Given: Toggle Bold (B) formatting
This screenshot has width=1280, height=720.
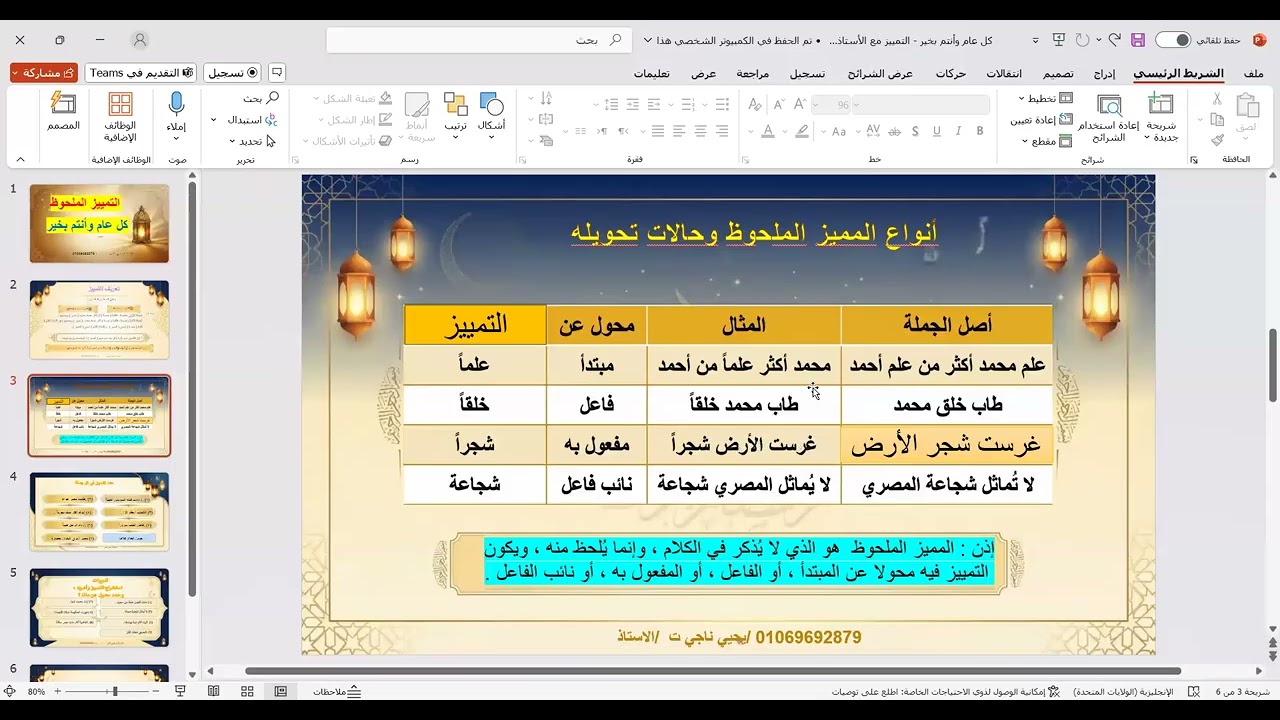Looking at the screenshot, I should click(980, 131).
